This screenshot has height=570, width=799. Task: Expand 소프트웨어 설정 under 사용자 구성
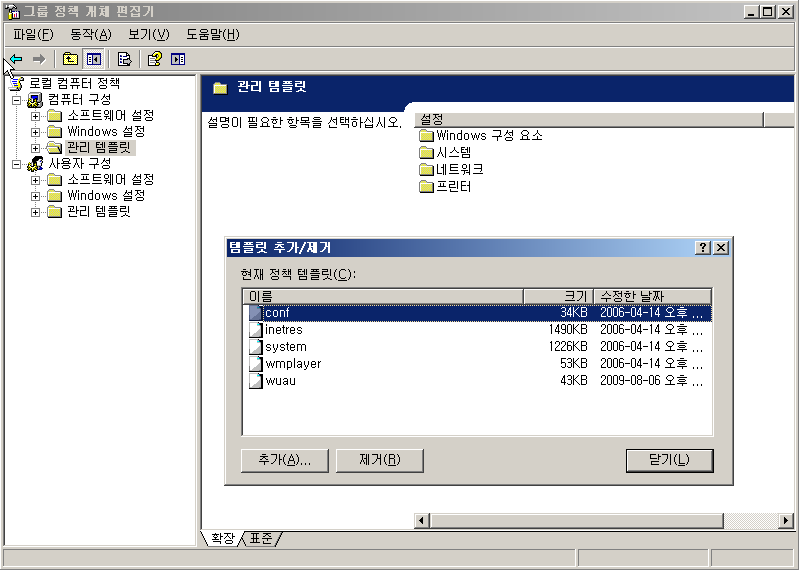click(35, 180)
